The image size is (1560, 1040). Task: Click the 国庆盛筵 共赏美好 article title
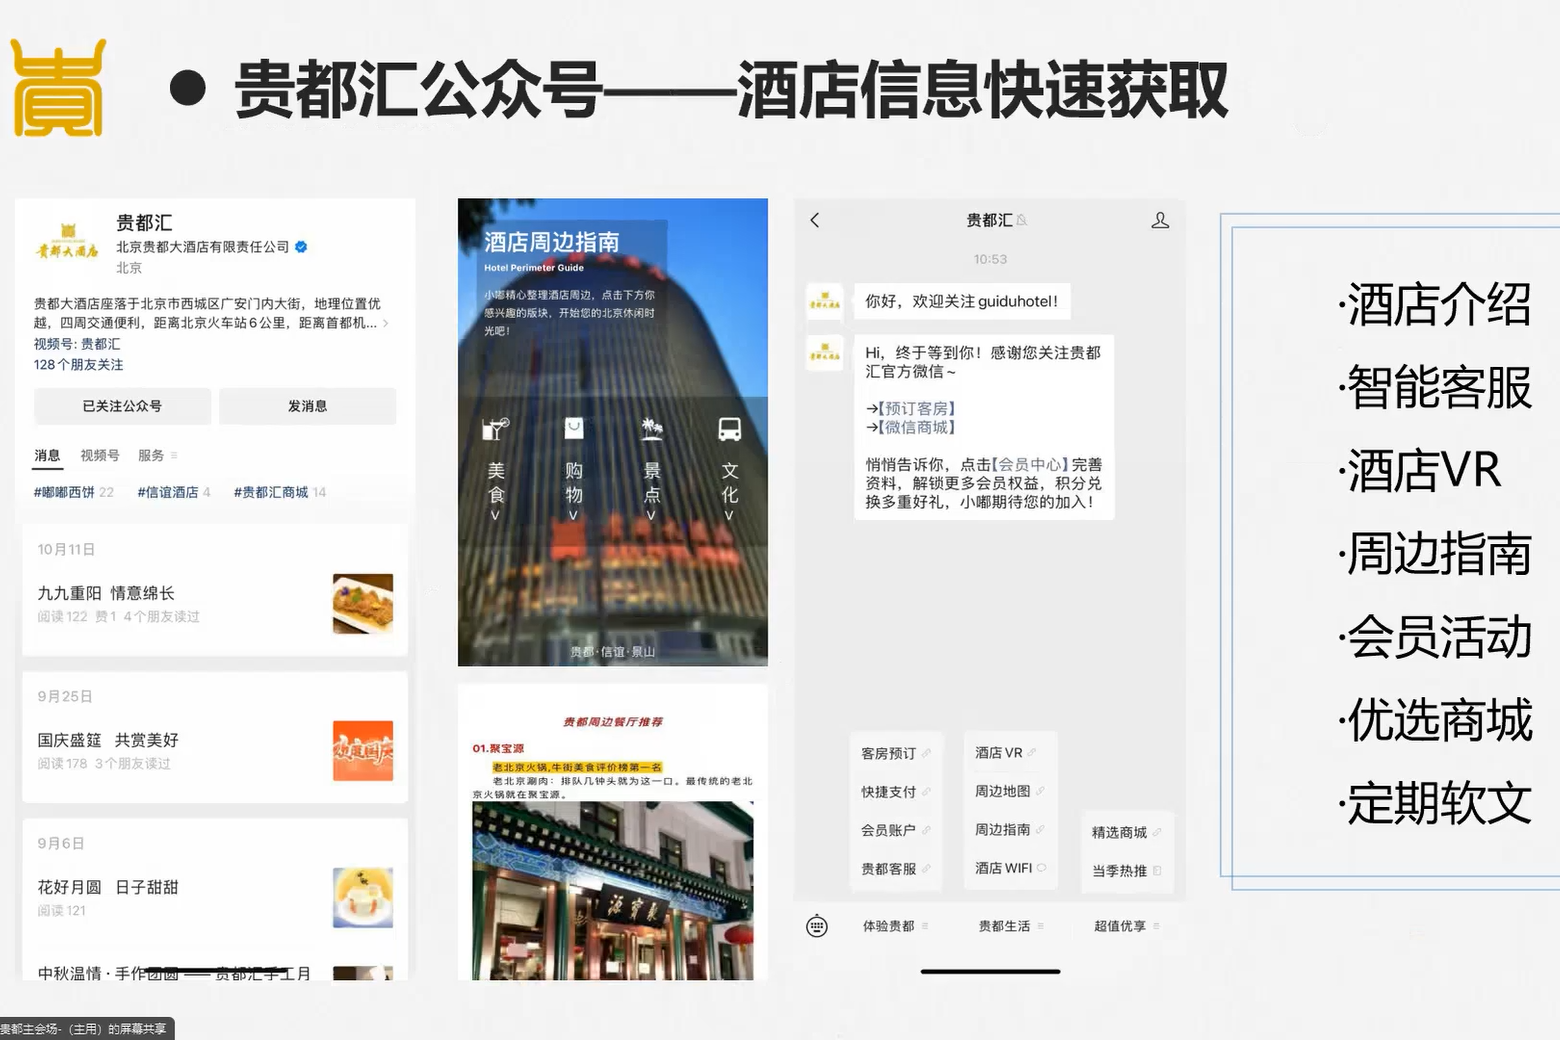click(x=108, y=740)
